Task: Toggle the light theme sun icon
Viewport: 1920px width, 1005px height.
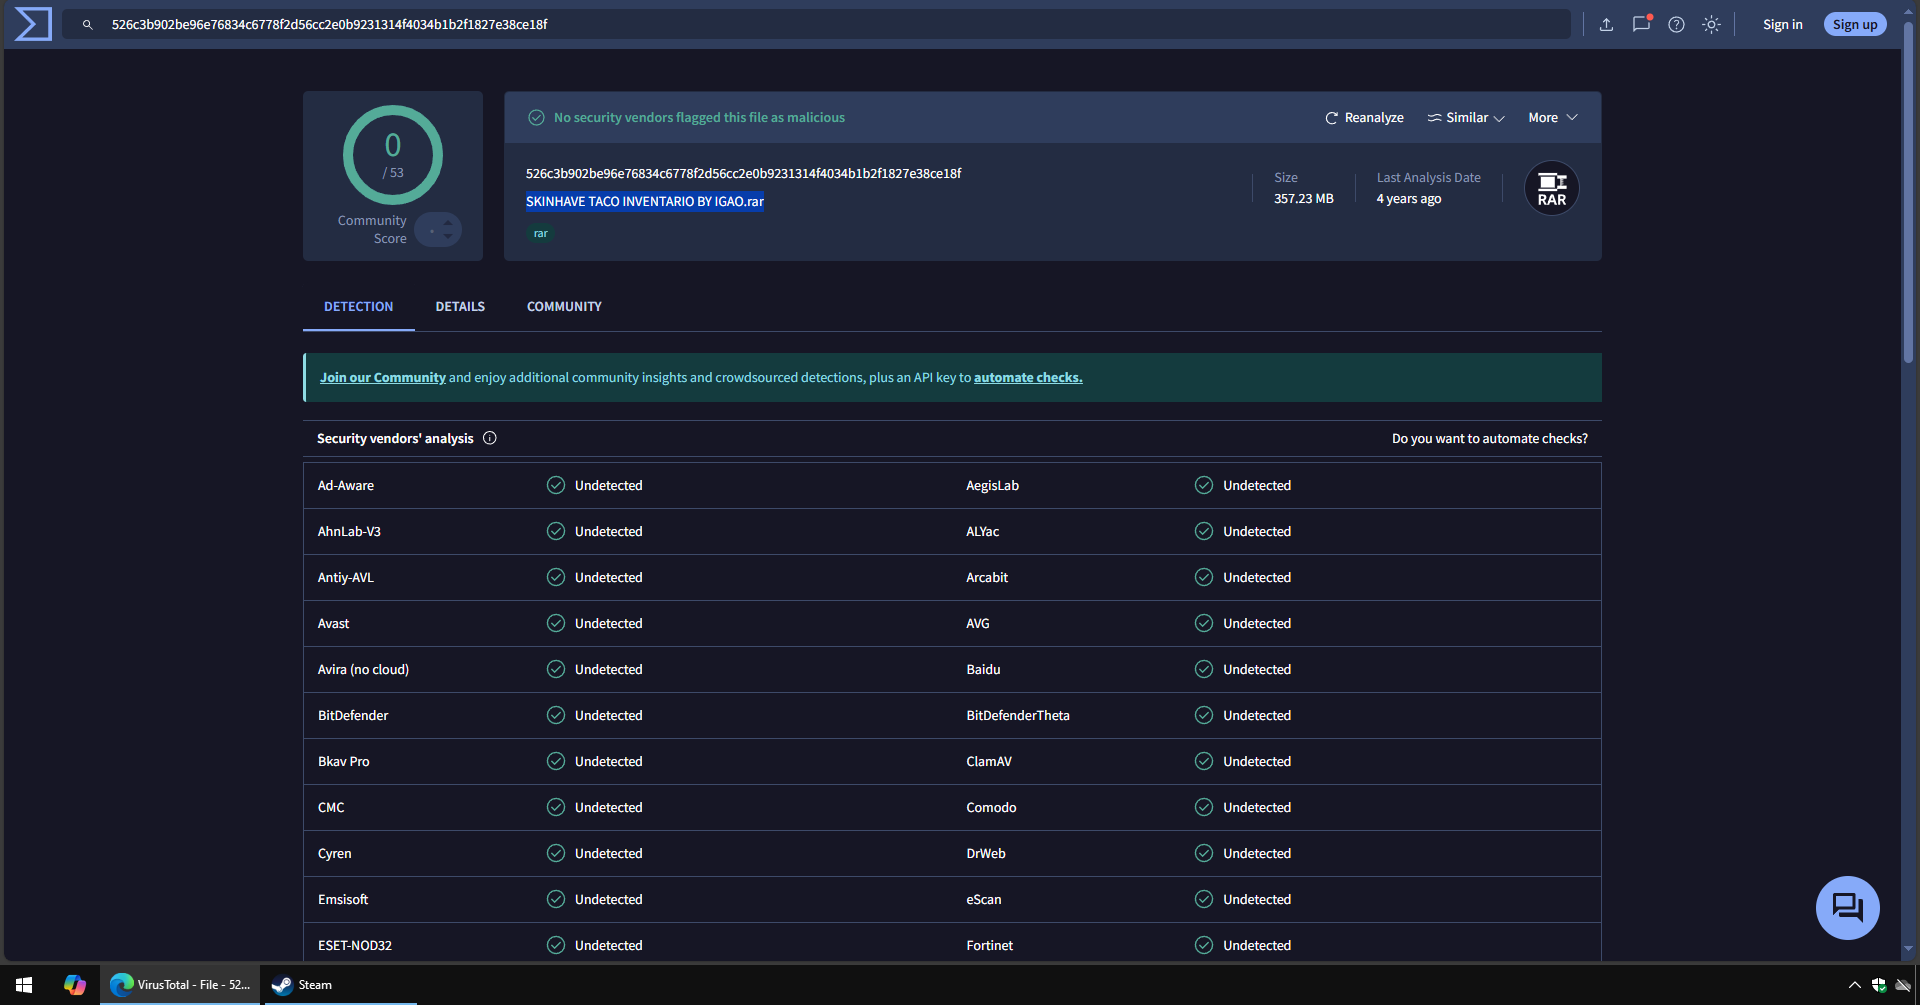Action: [1711, 24]
